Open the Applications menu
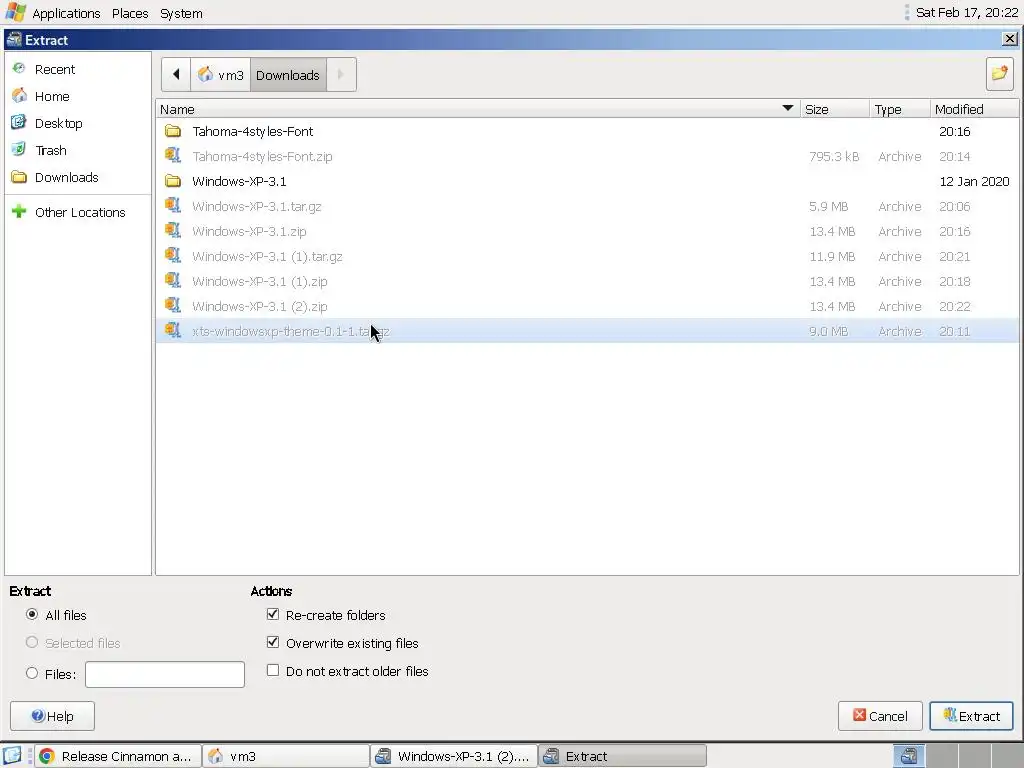This screenshot has height=768, width=1024. click(x=66, y=13)
